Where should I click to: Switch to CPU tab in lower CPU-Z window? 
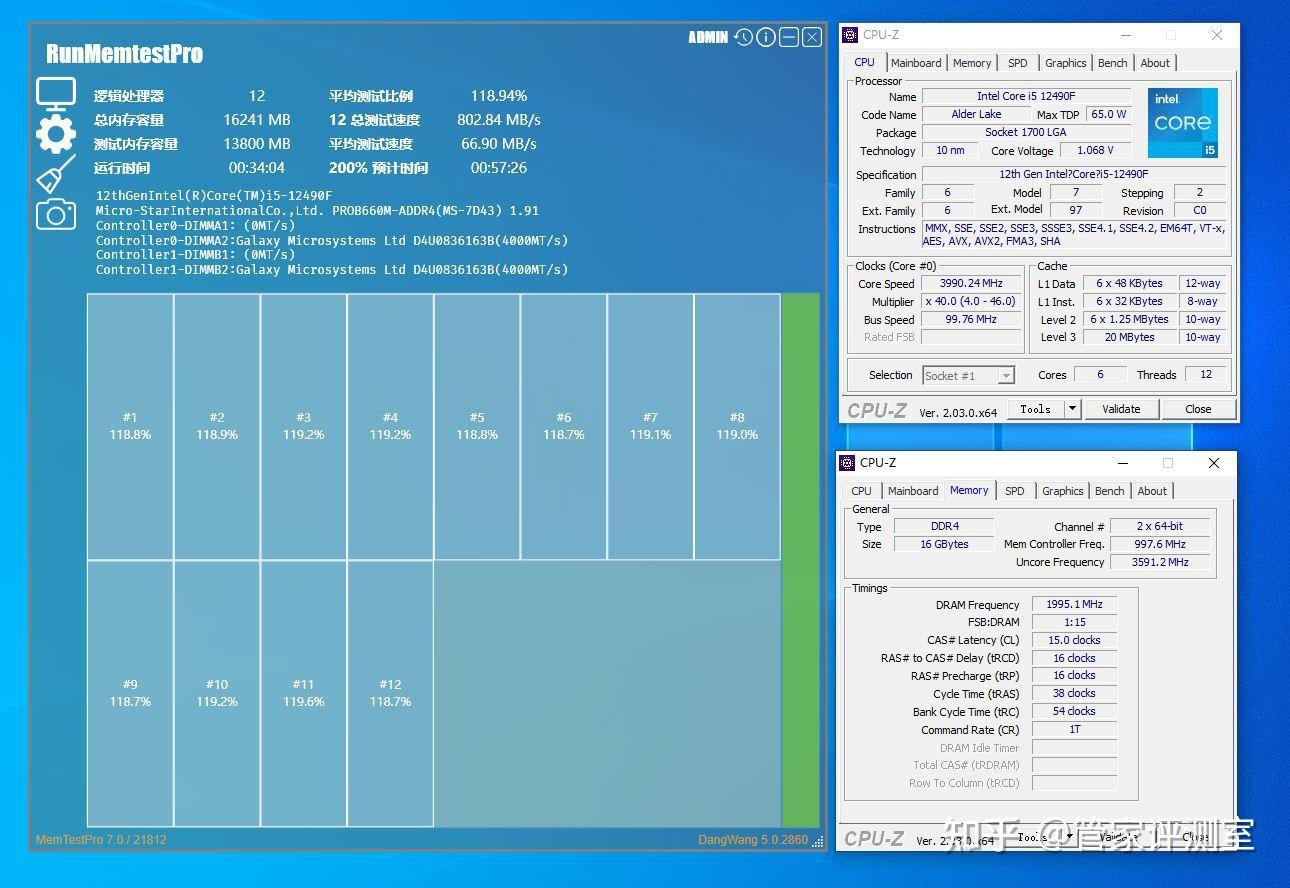click(x=862, y=491)
